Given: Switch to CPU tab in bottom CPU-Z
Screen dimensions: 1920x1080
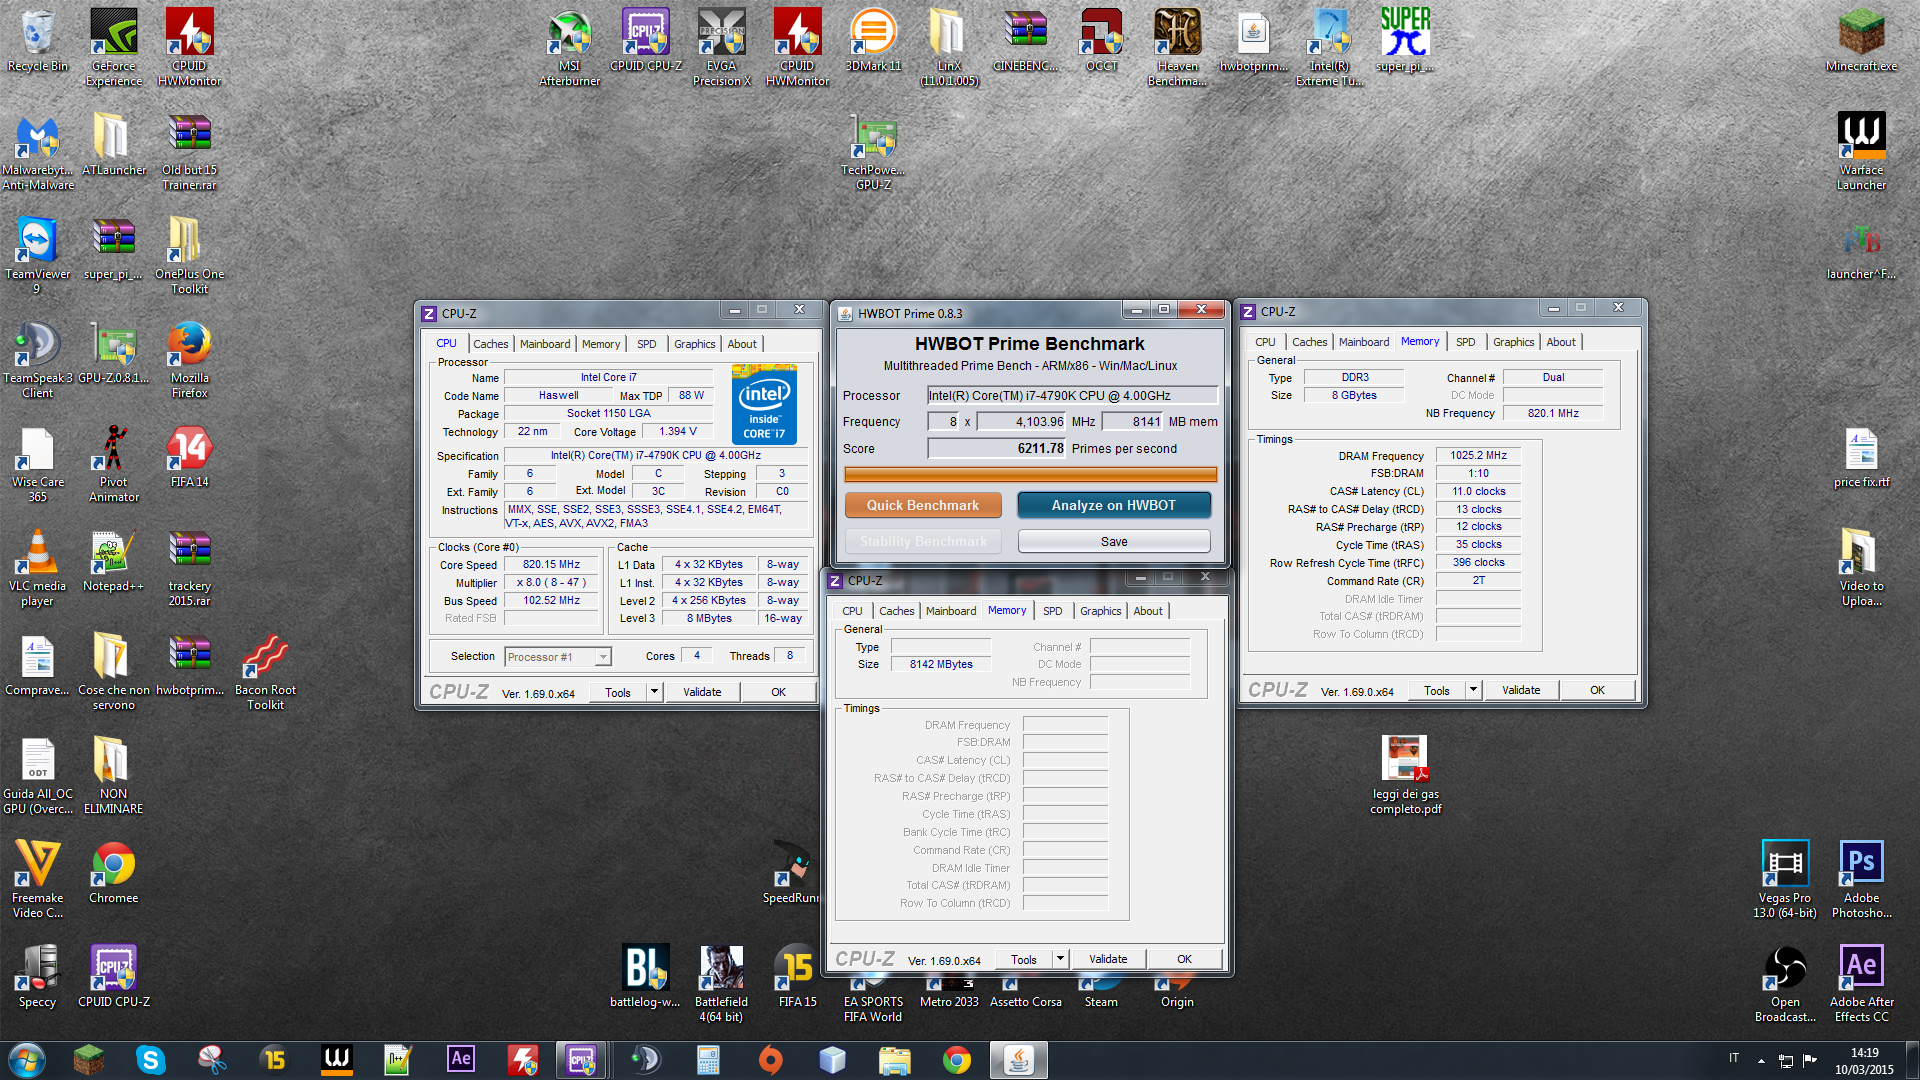Looking at the screenshot, I should (852, 611).
